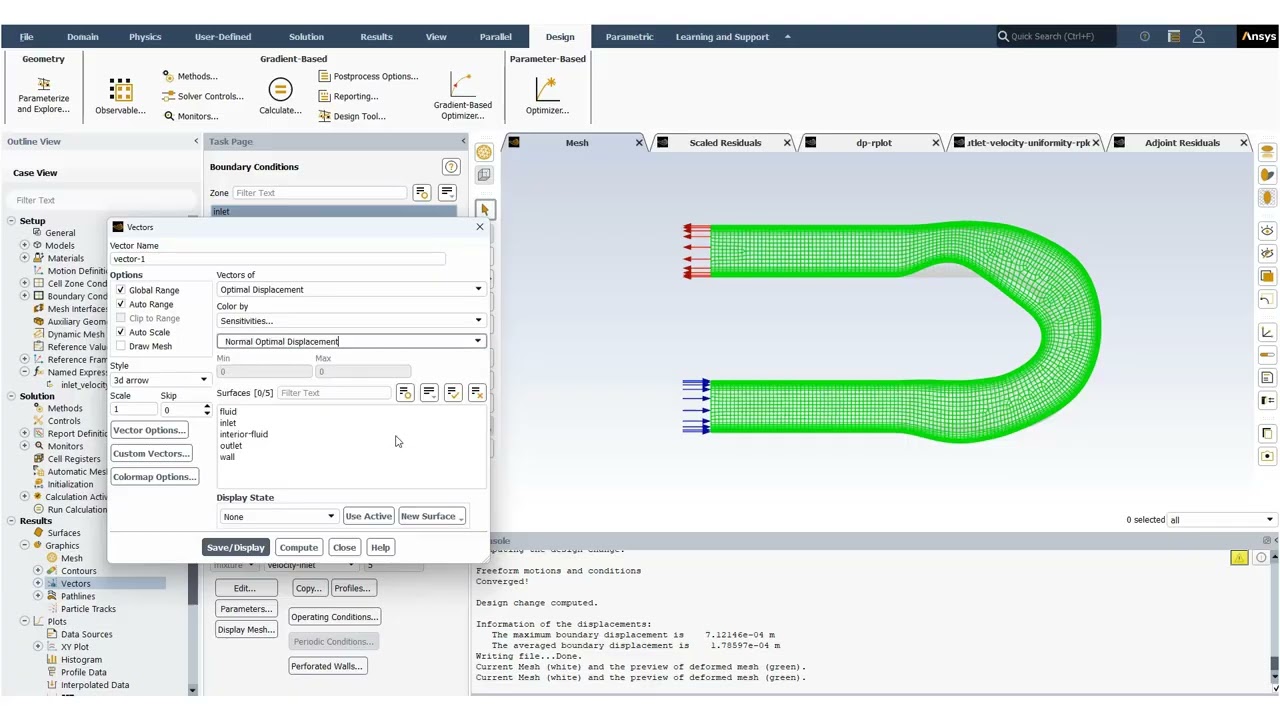Click the save picture camera icon
The height and width of the screenshot is (720, 1280).
[1267, 456]
